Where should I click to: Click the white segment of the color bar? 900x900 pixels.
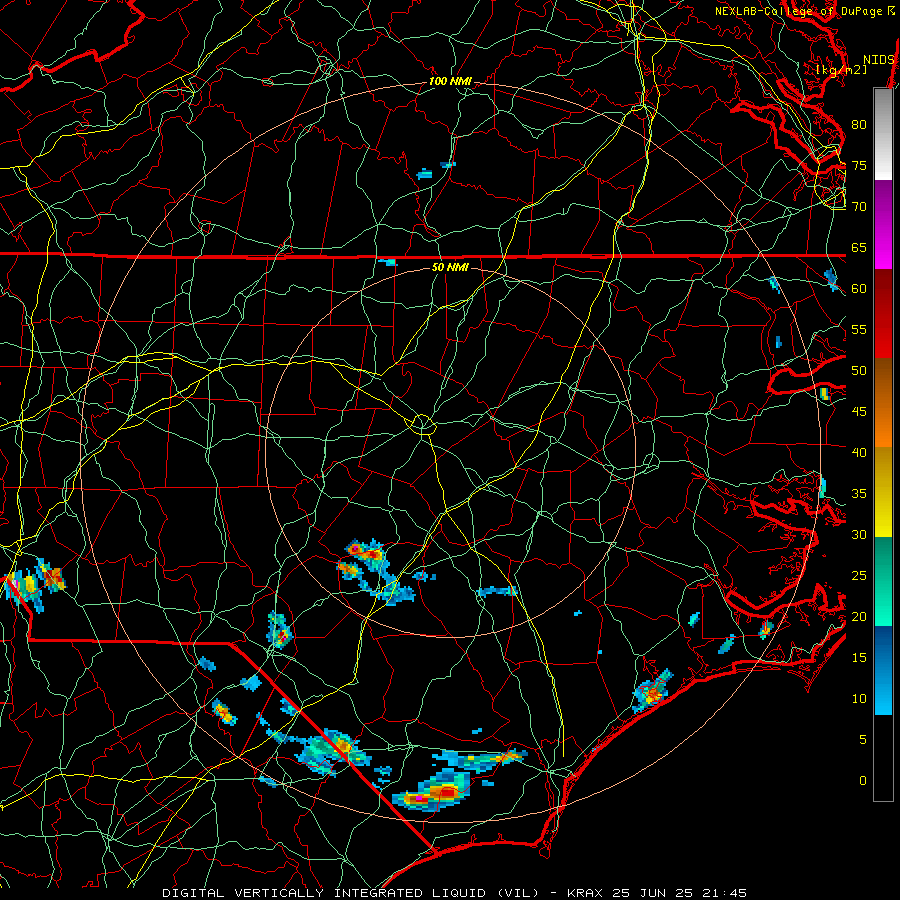click(x=883, y=135)
